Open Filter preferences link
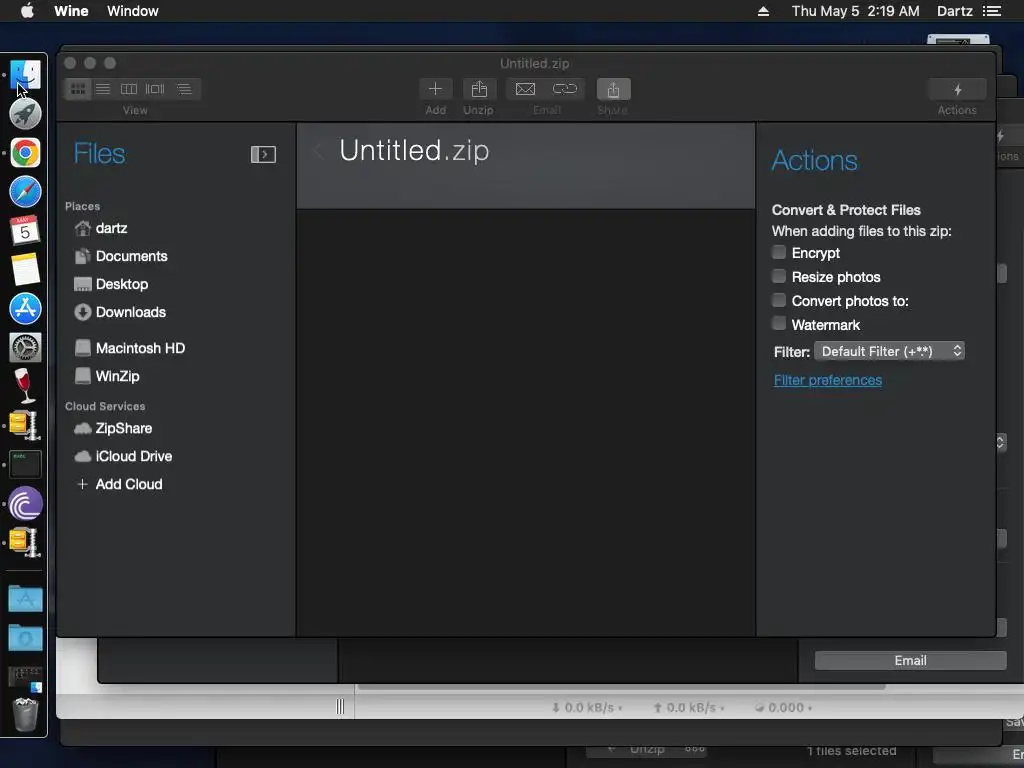Image resolution: width=1024 pixels, height=768 pixels. point(827,380)
